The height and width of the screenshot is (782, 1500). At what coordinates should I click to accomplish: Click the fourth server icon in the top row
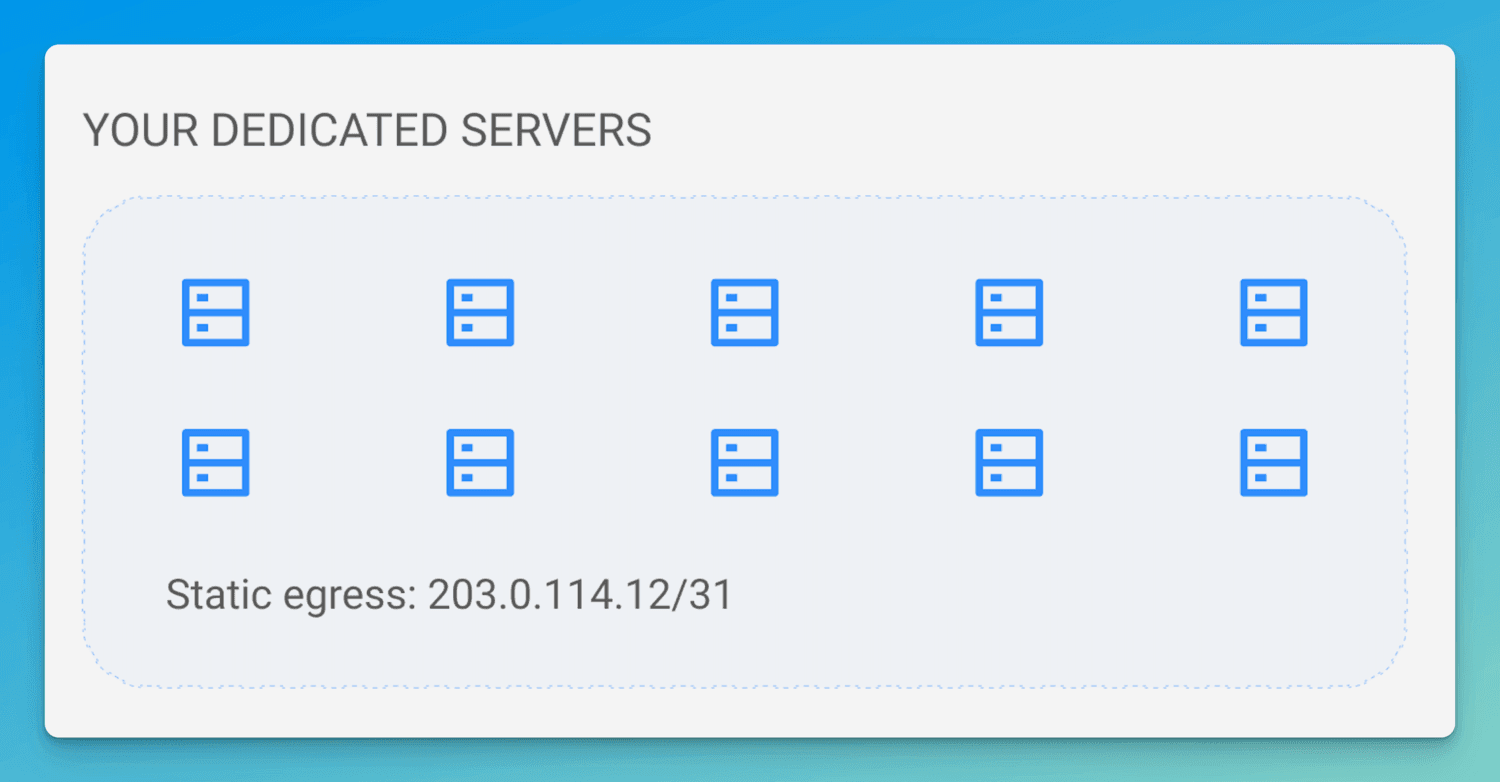point(1008,312)
